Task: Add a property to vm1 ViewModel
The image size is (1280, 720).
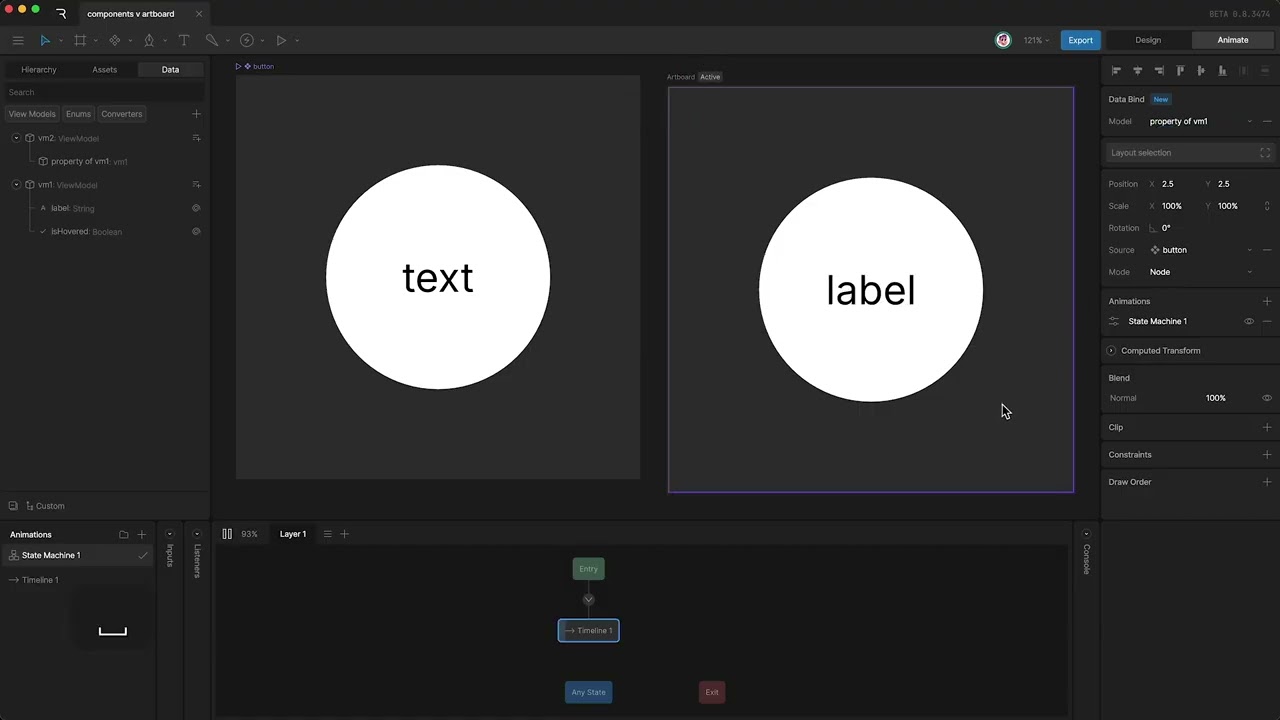Action: 196,185
